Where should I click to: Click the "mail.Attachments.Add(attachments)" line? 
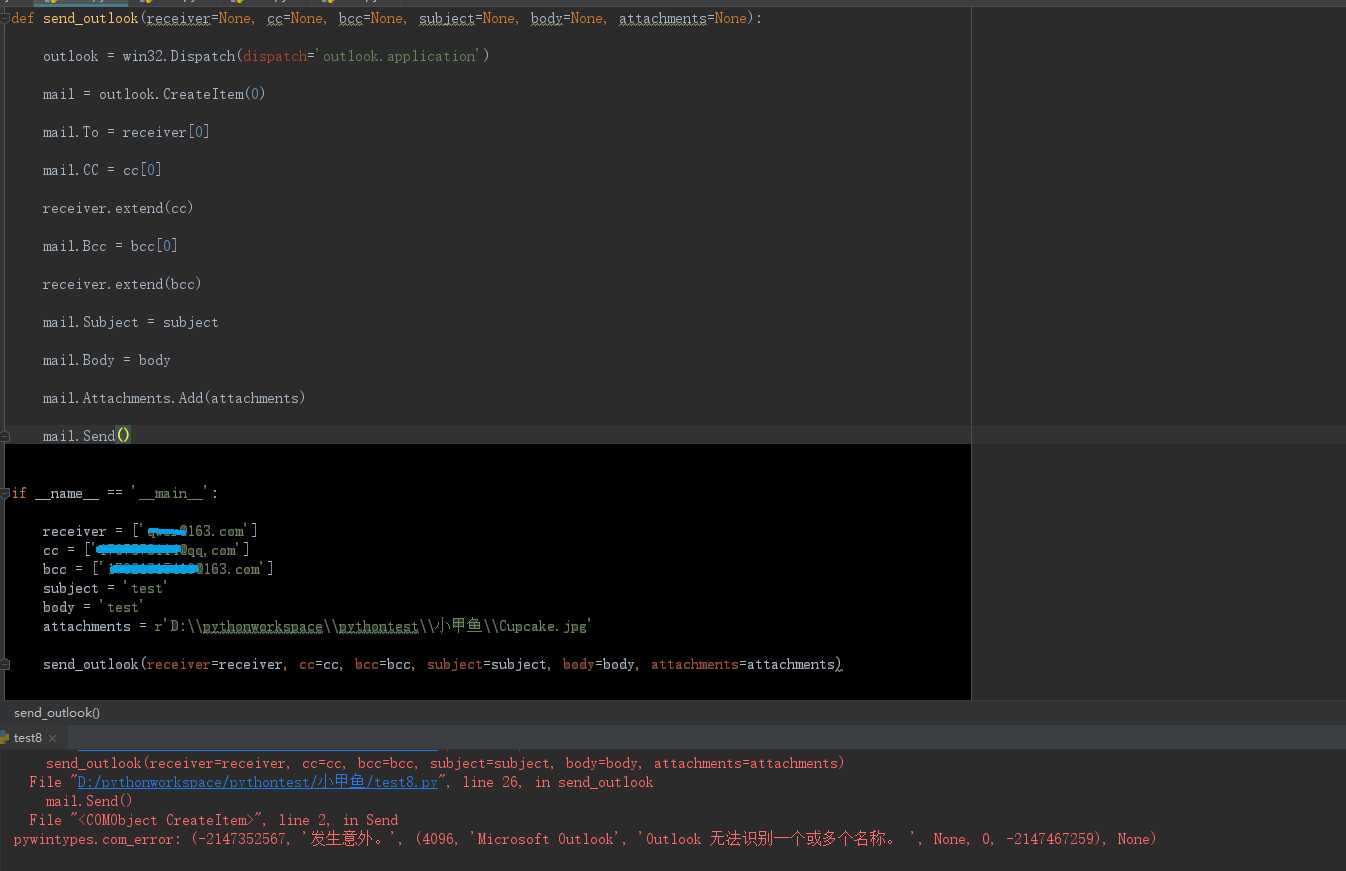[x=174, y=398]
